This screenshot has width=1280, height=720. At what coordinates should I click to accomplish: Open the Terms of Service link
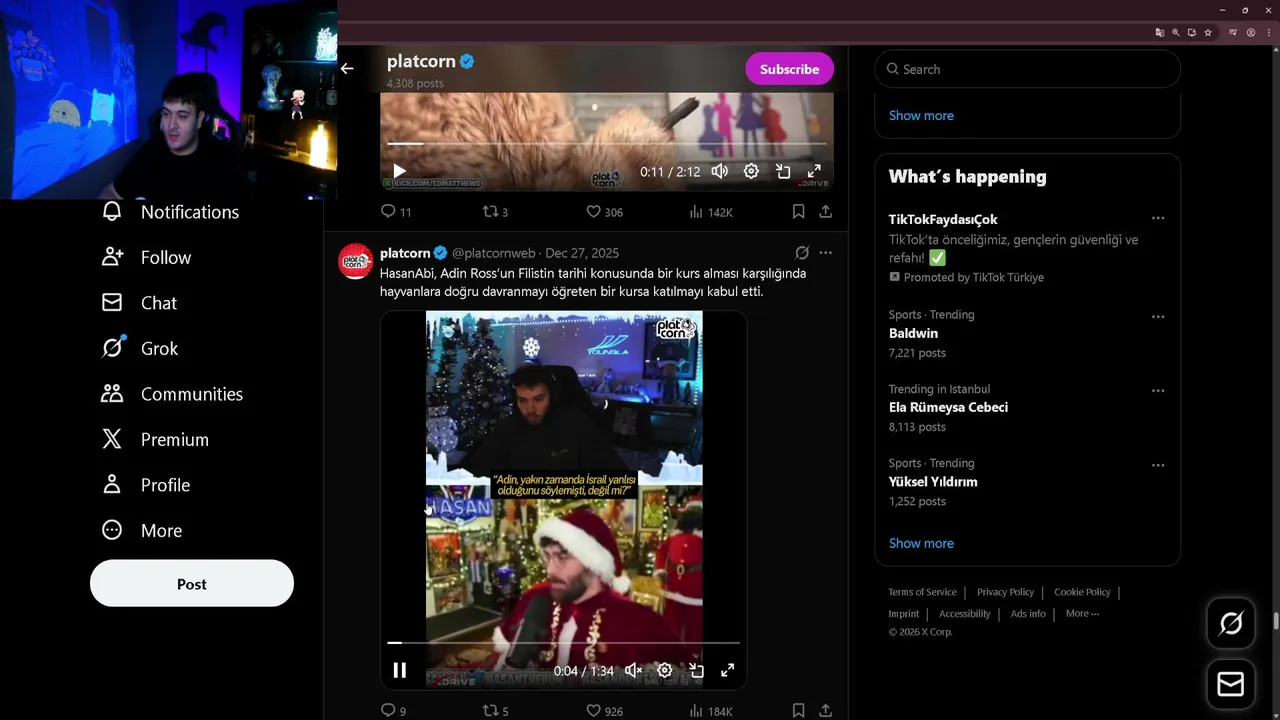[x=922, y=592]
